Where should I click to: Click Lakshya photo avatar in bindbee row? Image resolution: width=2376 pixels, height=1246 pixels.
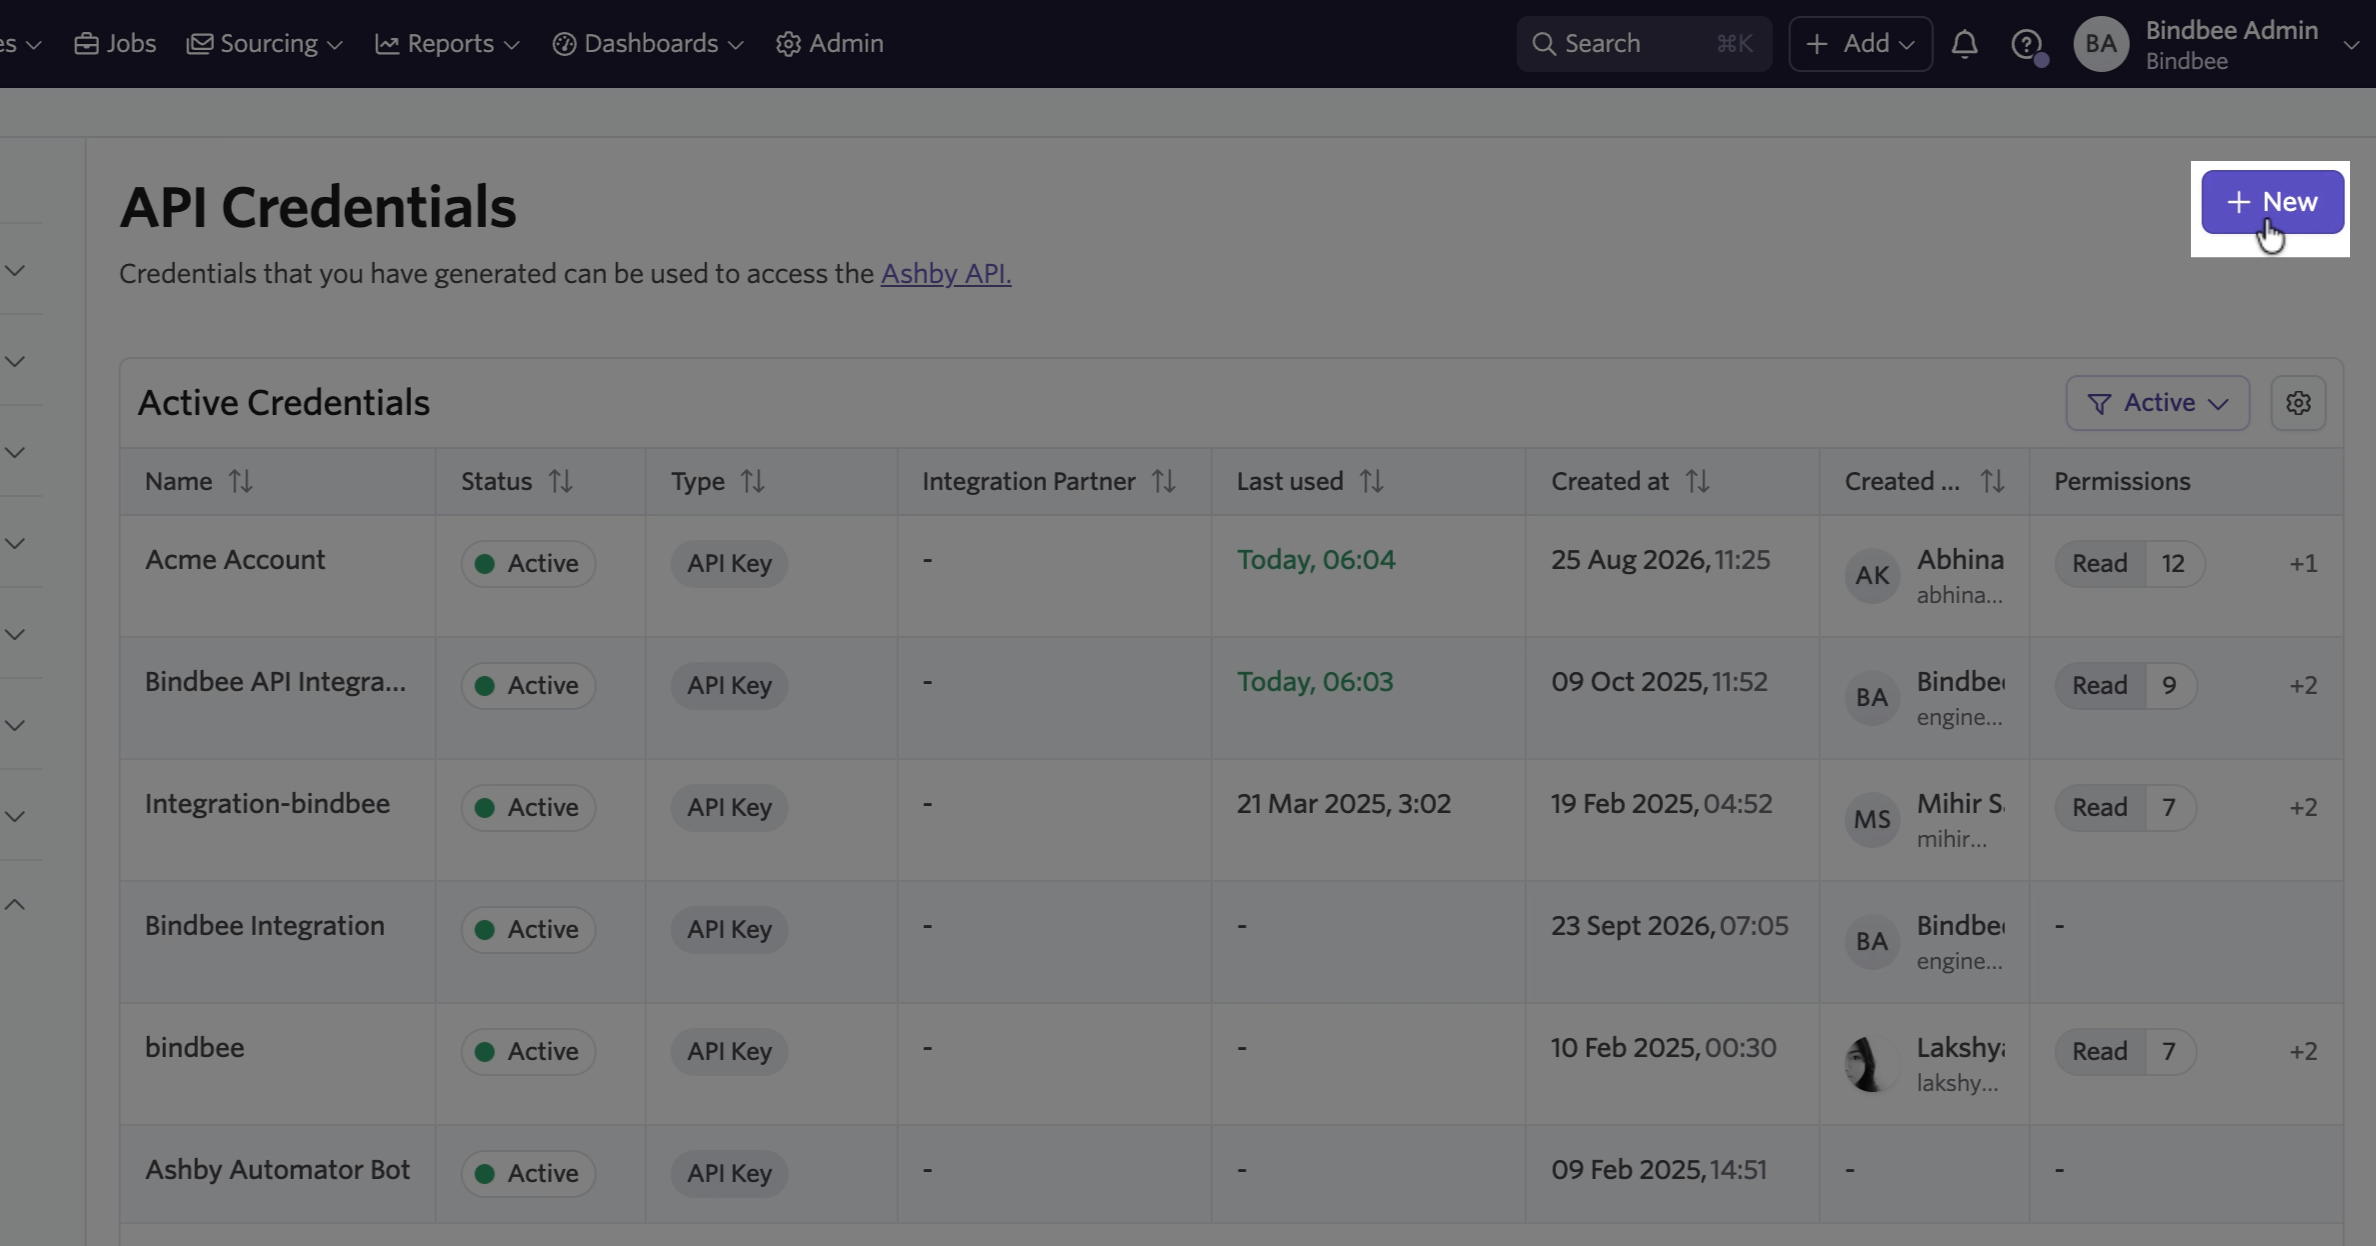pos(1872,1063)
